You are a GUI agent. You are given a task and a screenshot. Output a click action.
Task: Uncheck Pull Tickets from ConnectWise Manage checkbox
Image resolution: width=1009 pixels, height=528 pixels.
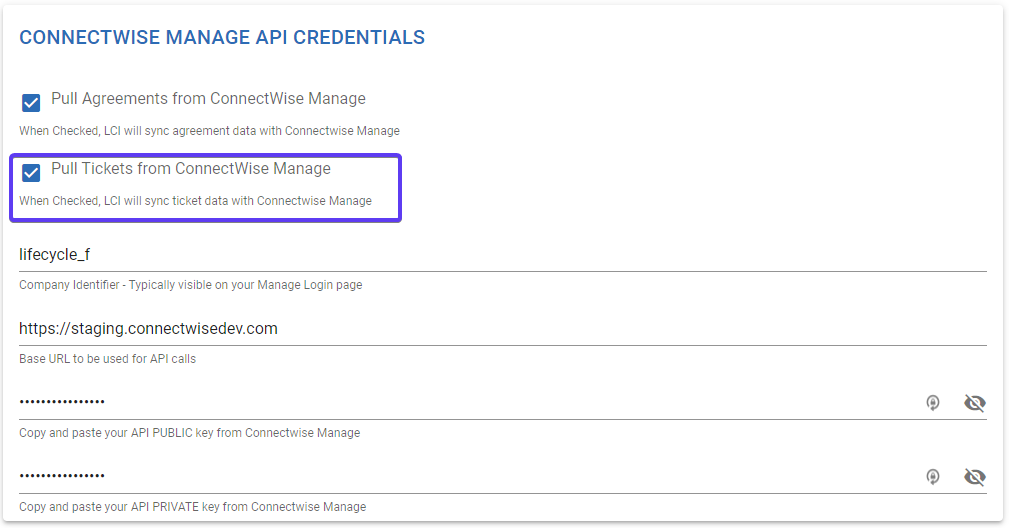point(31,172)
